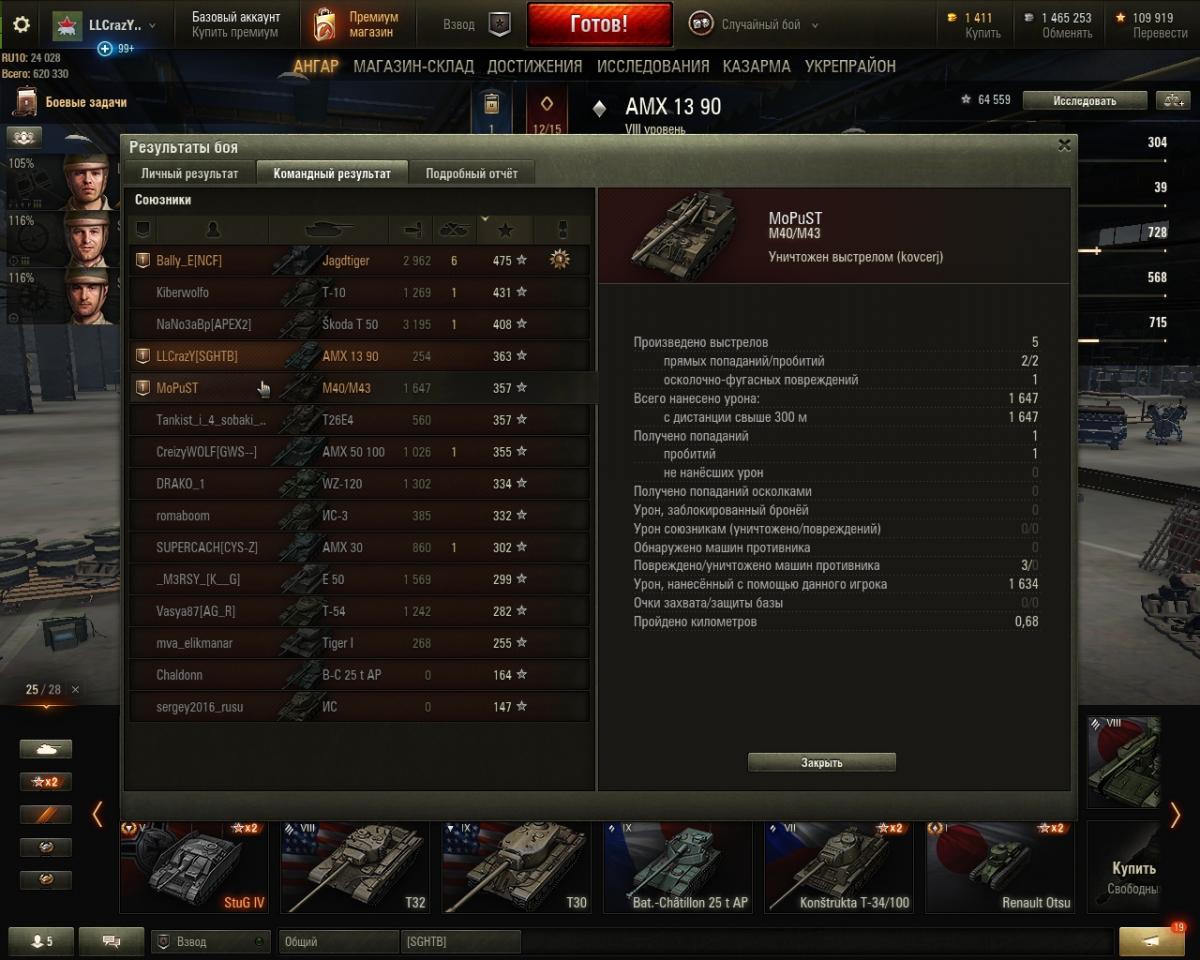Toggle the tank type carousel filter
The image size is (1200, 960).
[46, 749]
